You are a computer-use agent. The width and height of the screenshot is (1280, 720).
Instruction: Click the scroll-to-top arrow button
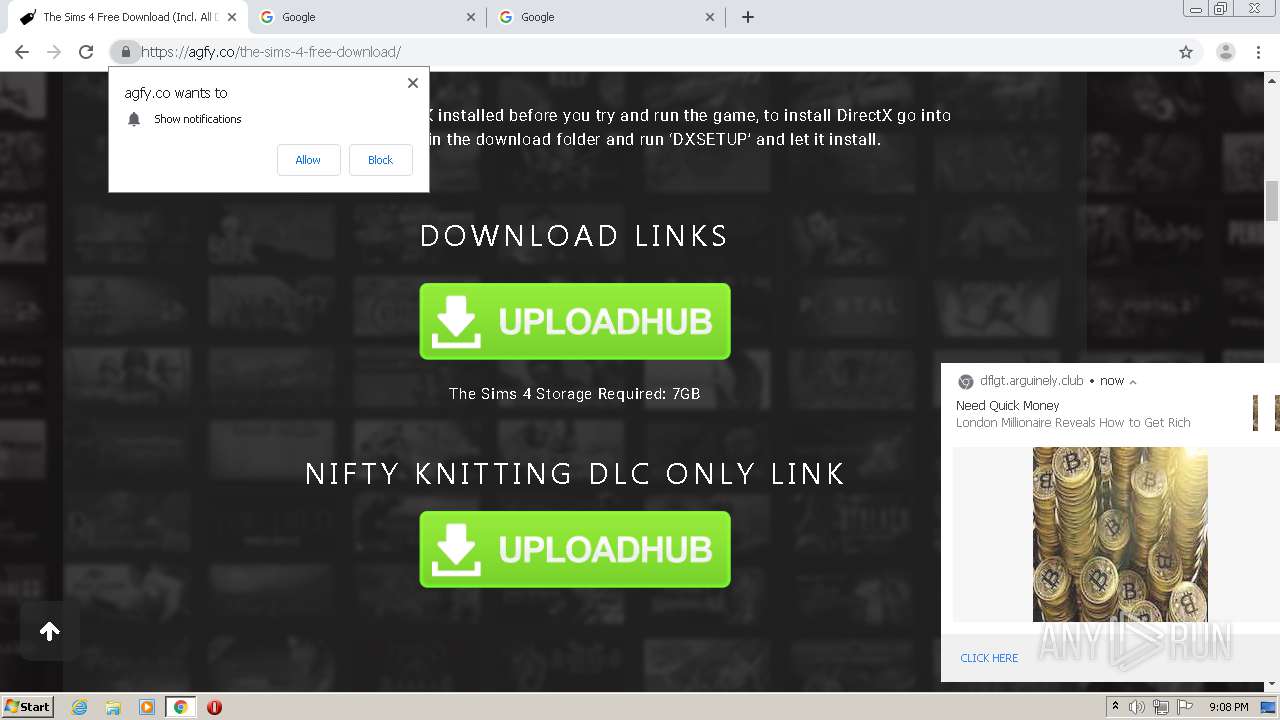50,631
